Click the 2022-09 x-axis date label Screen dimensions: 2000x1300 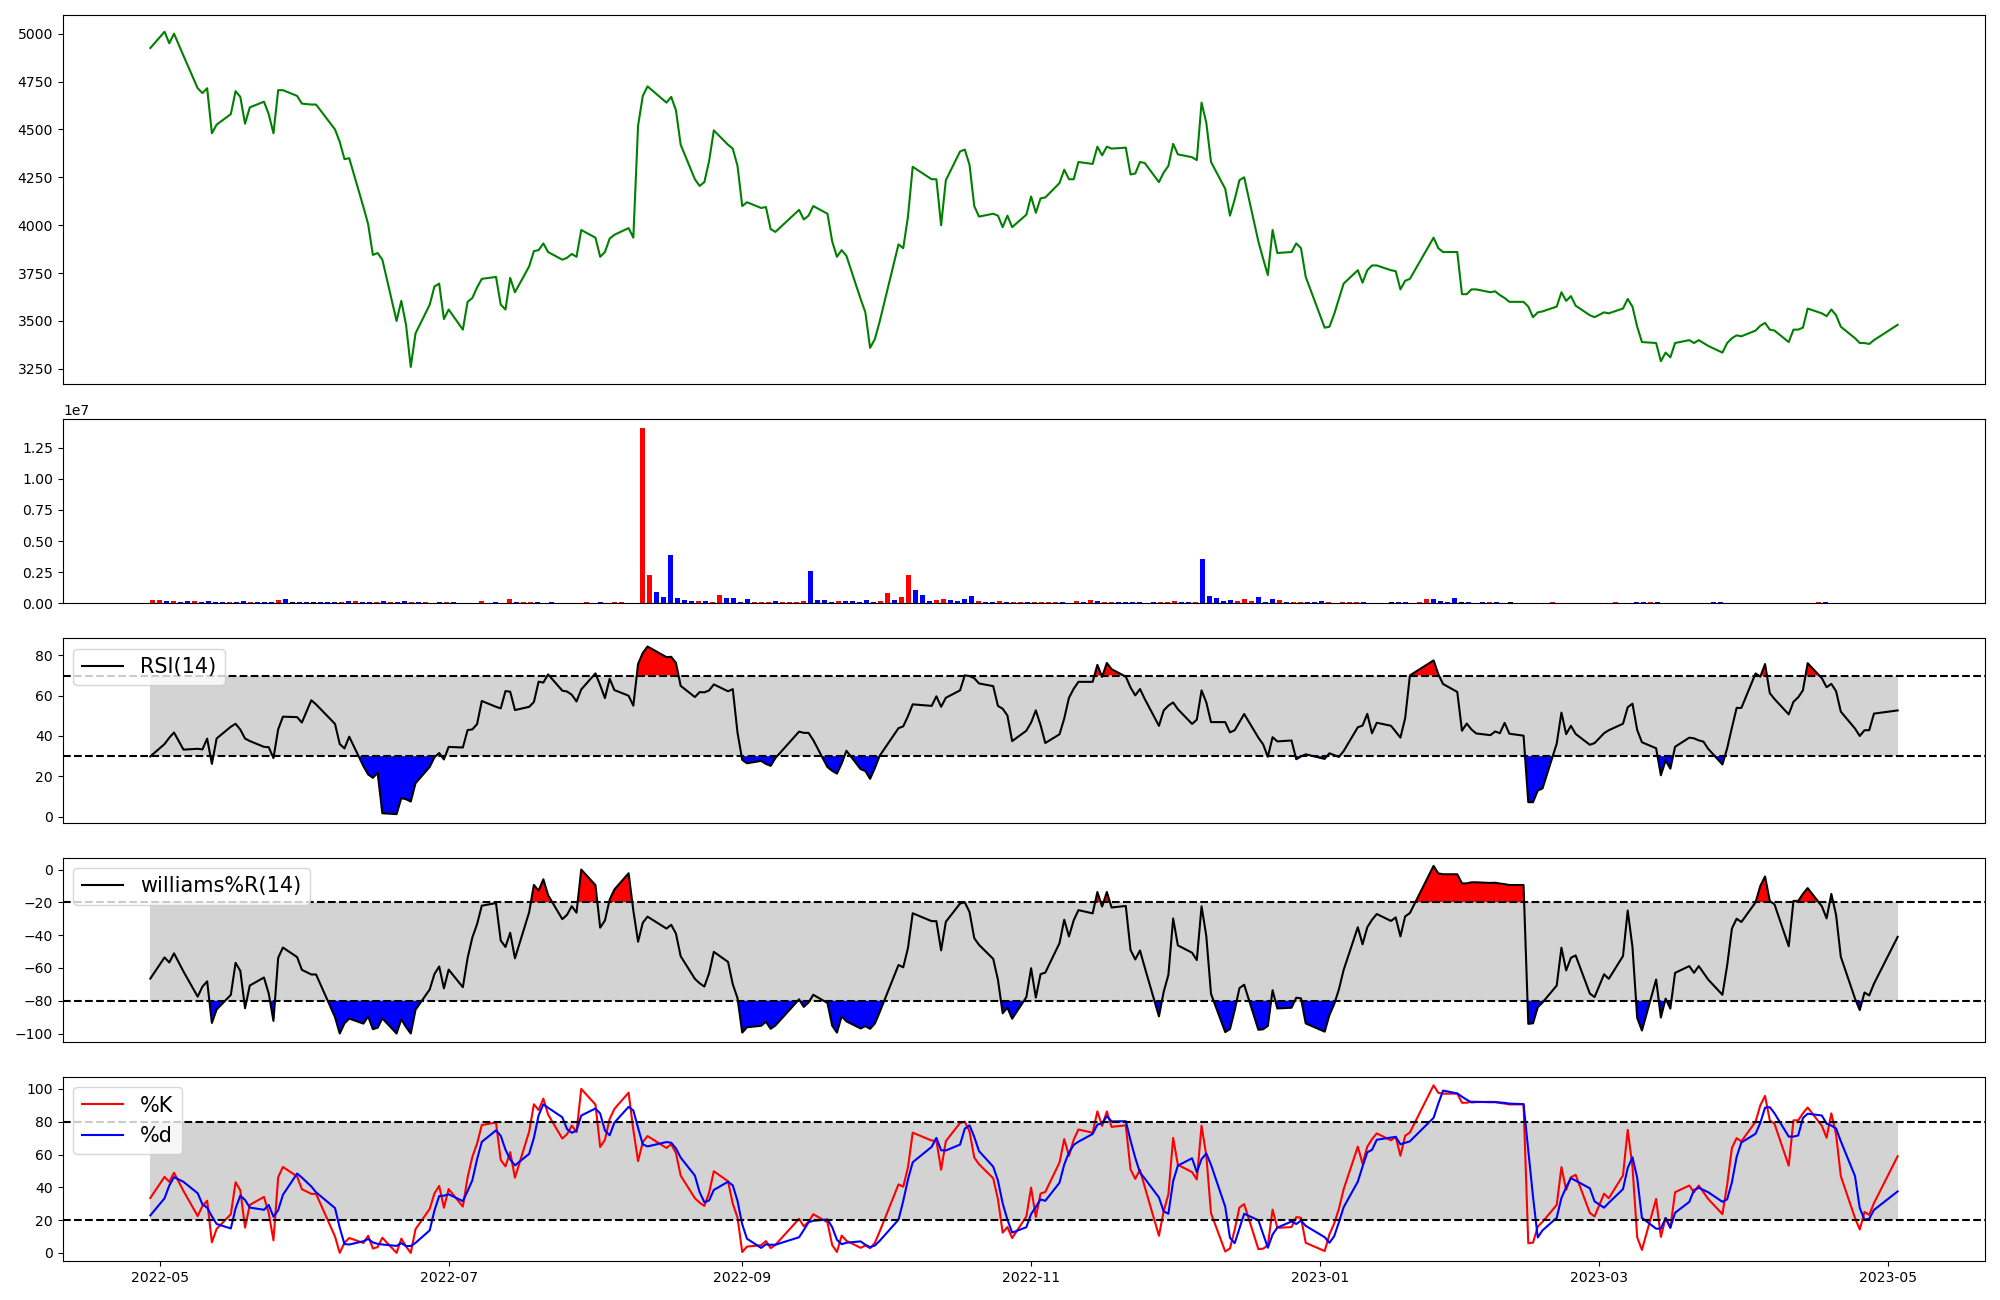coord(742,1277)
